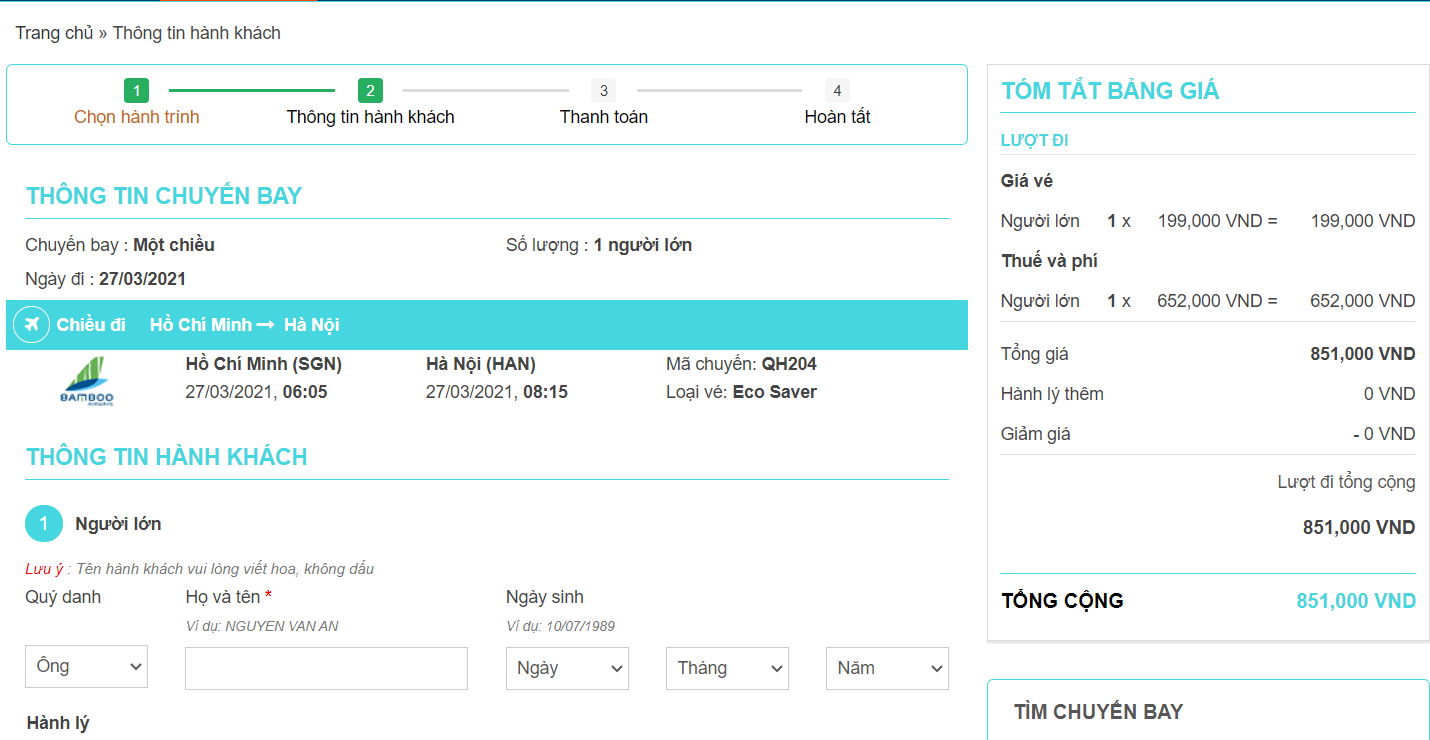1430x740 pixels.
Task: Click the Thông tin hành khách section heading
Action: pos(167,457)
